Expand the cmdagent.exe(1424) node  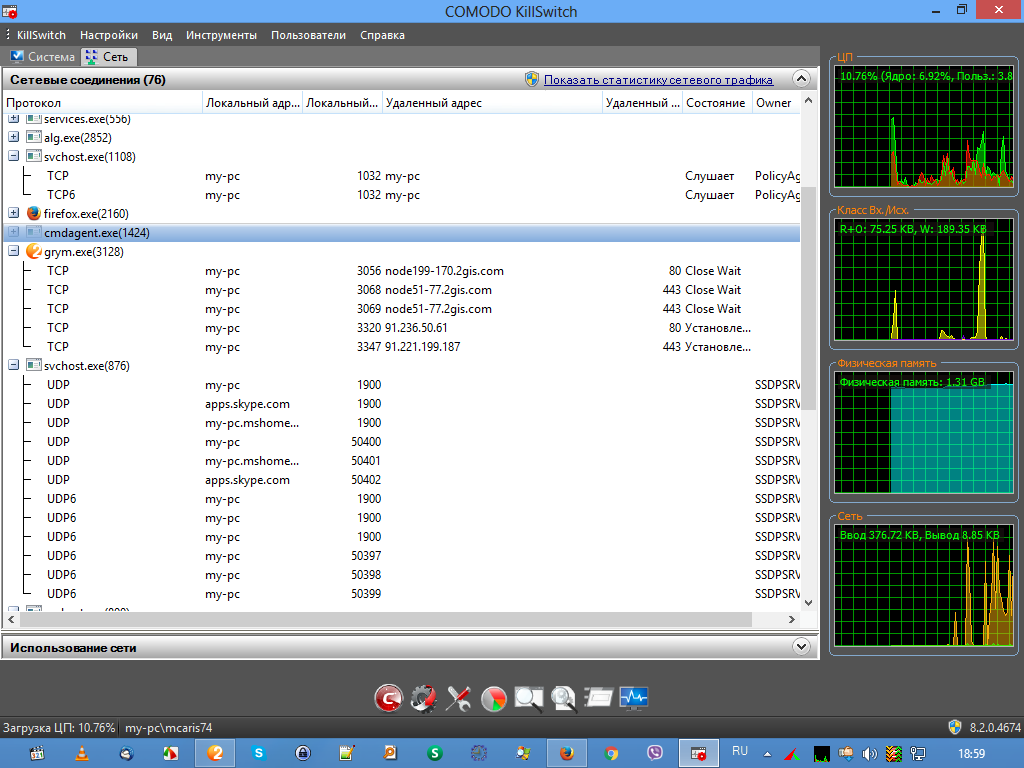coord(14,232)
